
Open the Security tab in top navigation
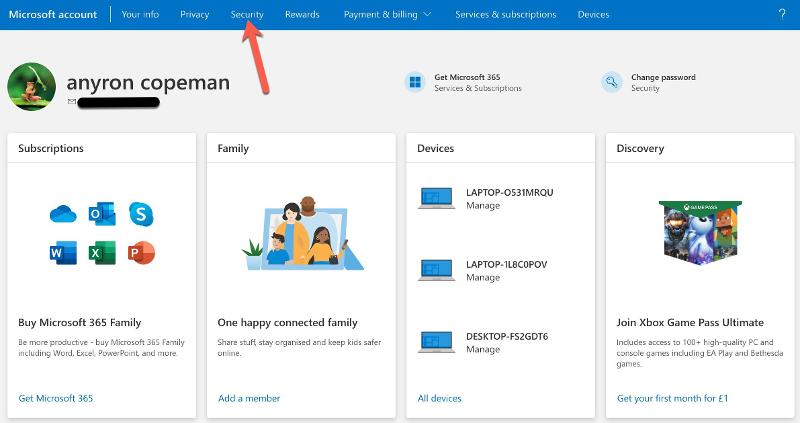point(247,14)
